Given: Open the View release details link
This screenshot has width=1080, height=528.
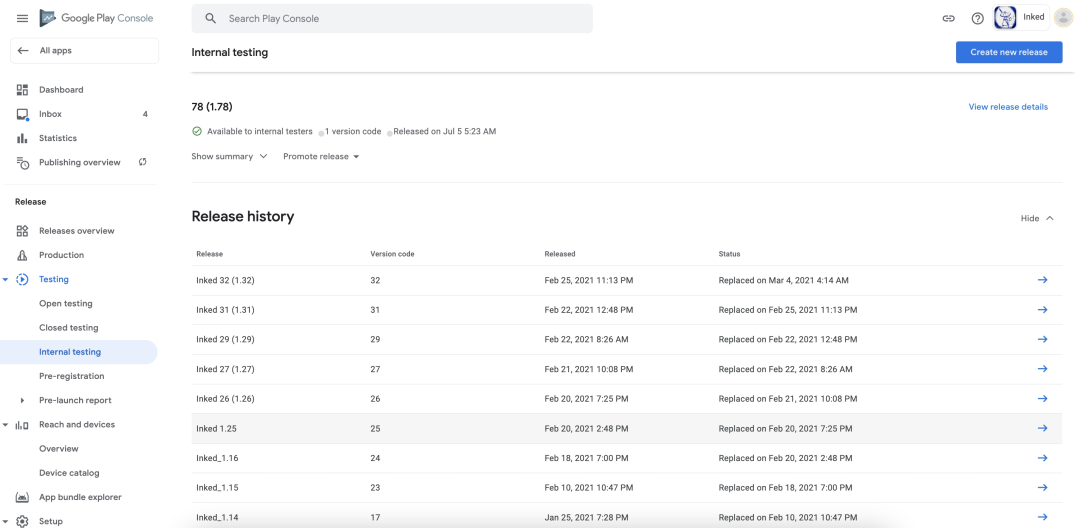Looking at the screenshot, I should coord(1007,107).
